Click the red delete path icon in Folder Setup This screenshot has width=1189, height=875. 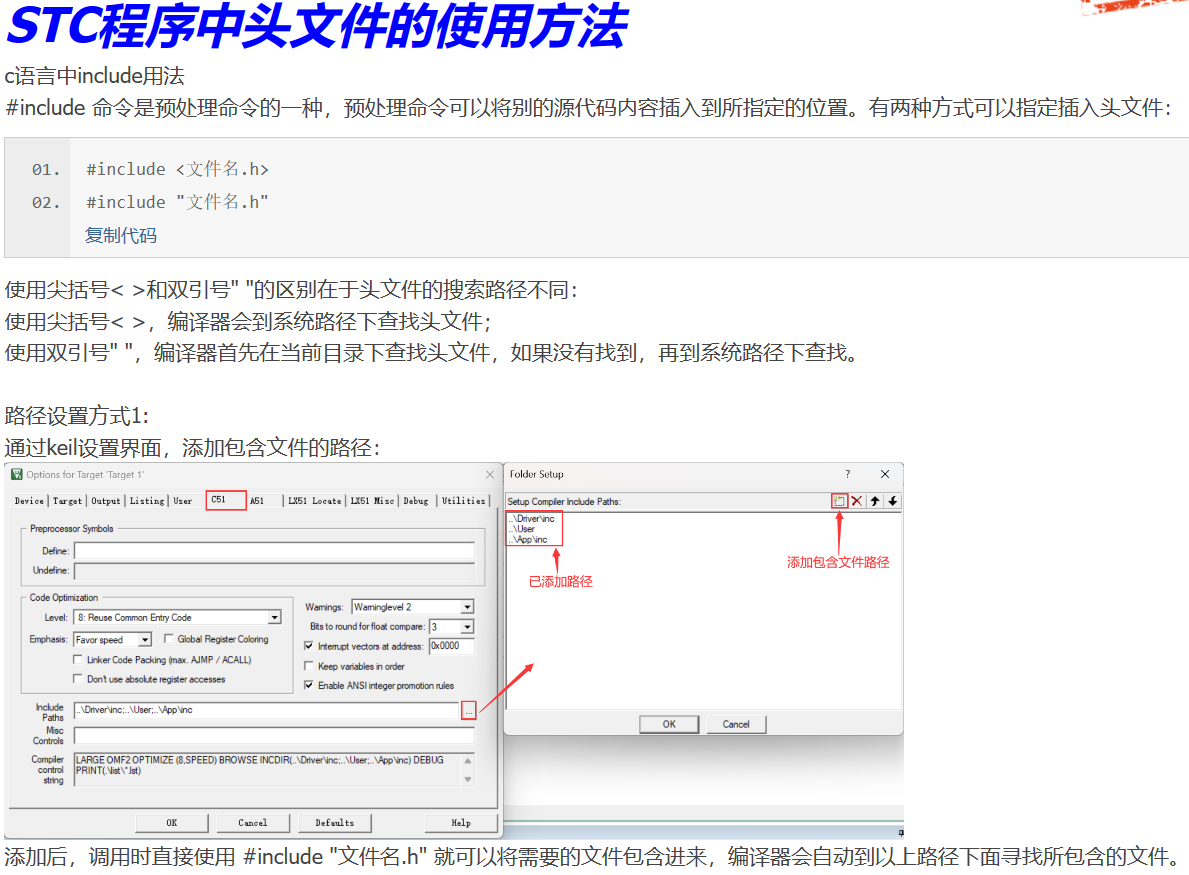point(857,501)
